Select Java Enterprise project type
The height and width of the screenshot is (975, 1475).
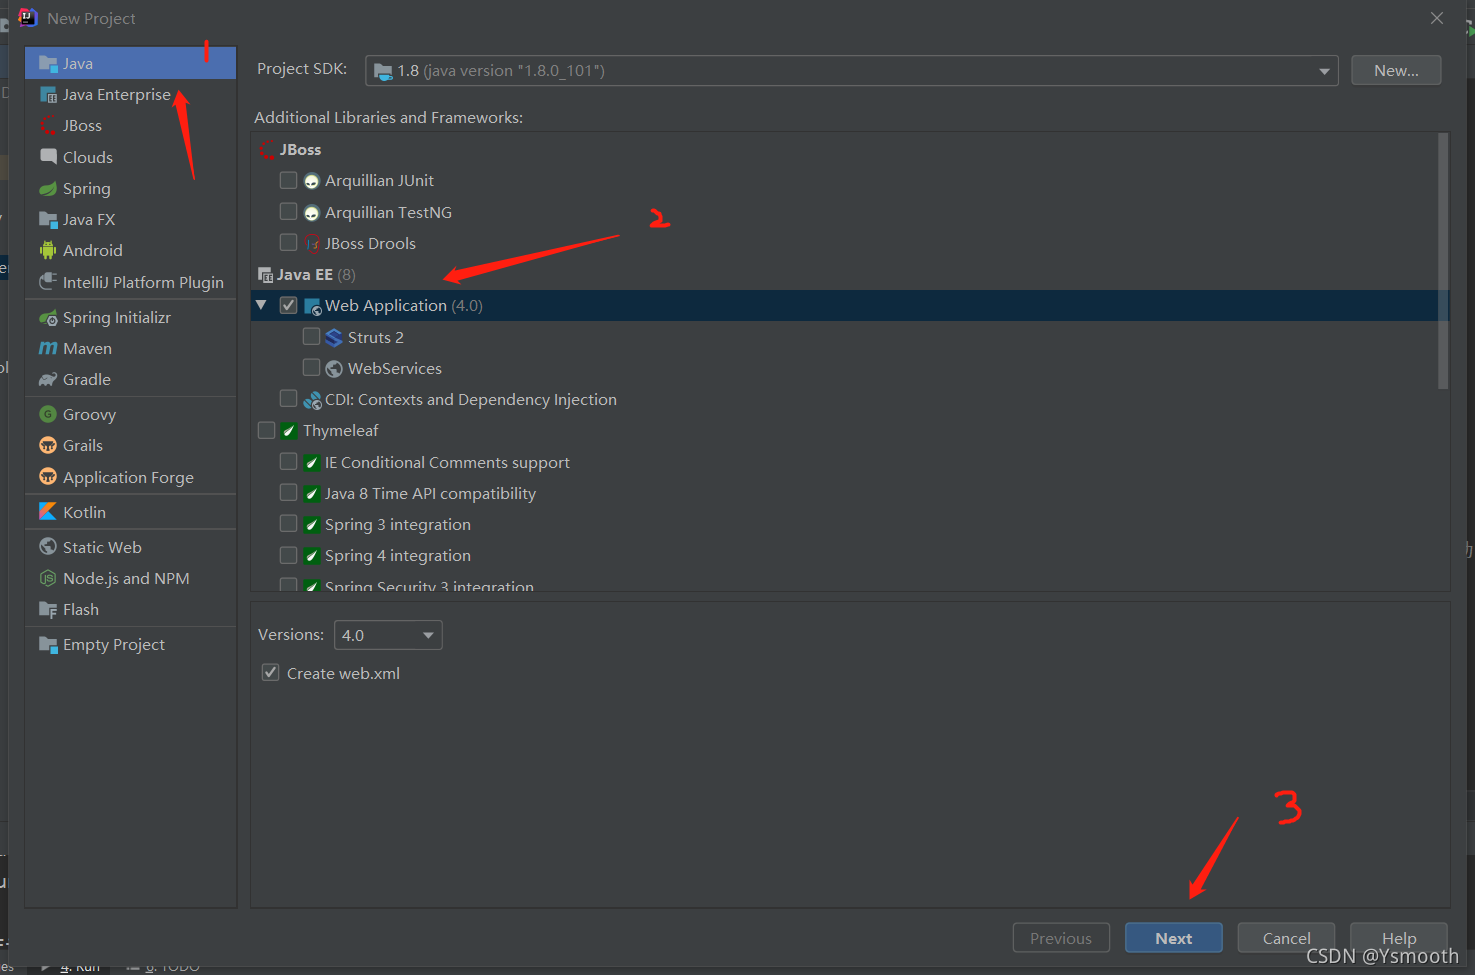[130, 95]
